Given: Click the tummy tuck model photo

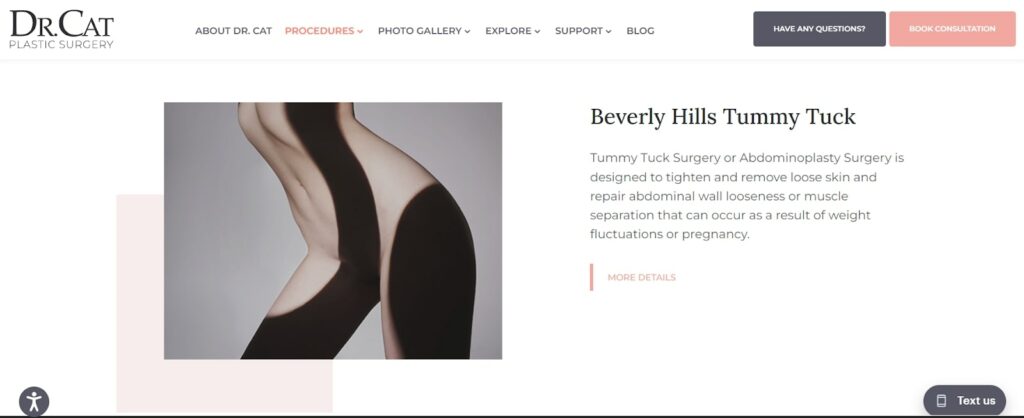Looking at the screenshot, I should 333,231.
